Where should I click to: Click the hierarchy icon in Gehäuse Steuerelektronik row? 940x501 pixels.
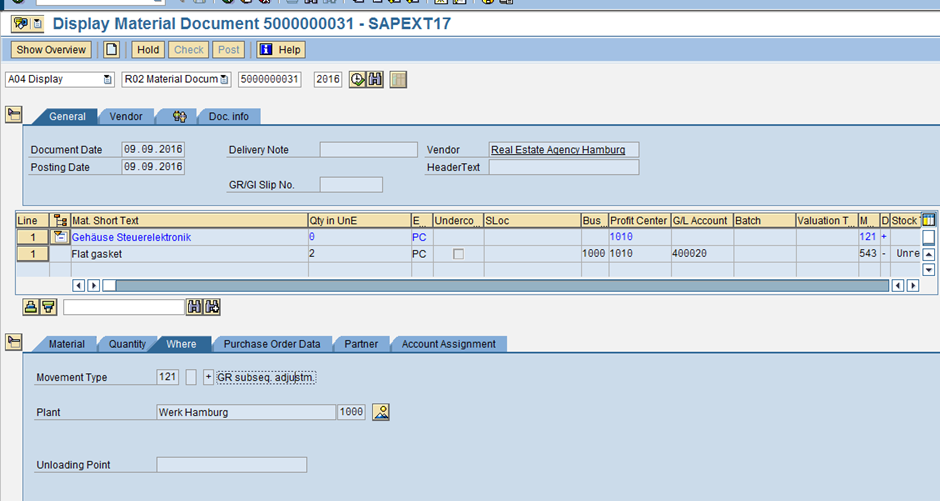click(59, 237)
